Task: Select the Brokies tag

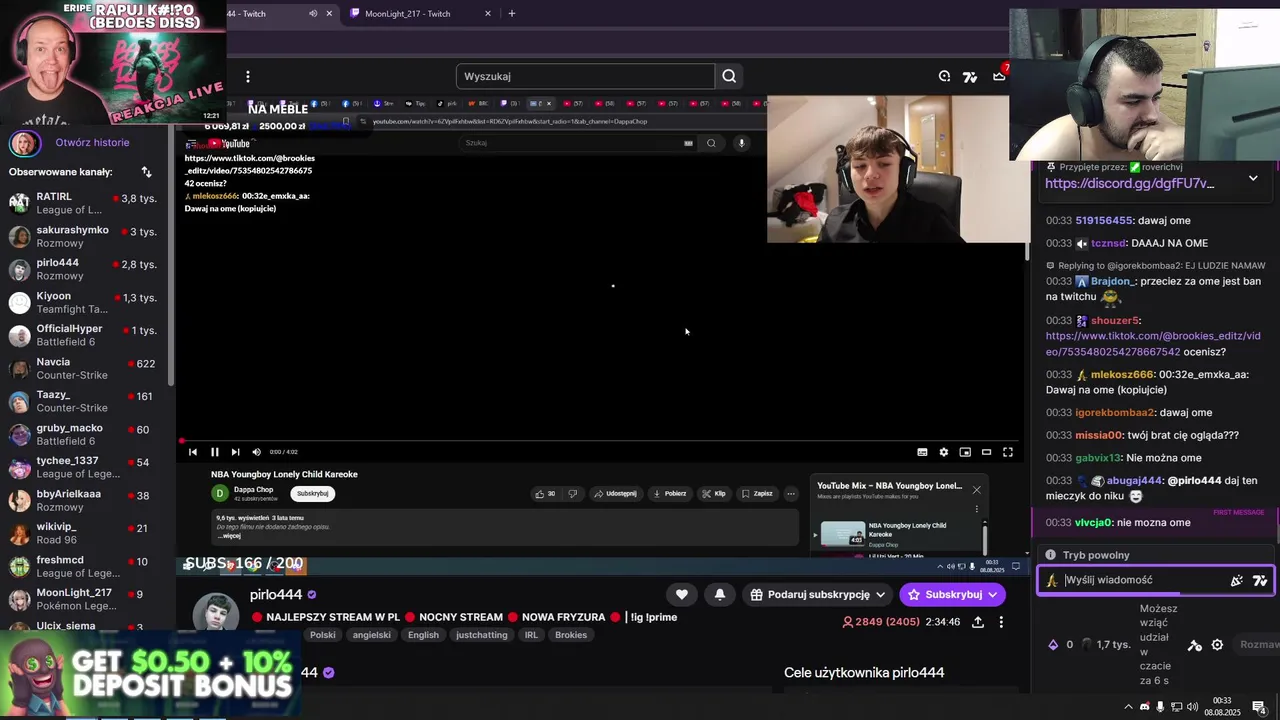Action: tap(571, 635)
